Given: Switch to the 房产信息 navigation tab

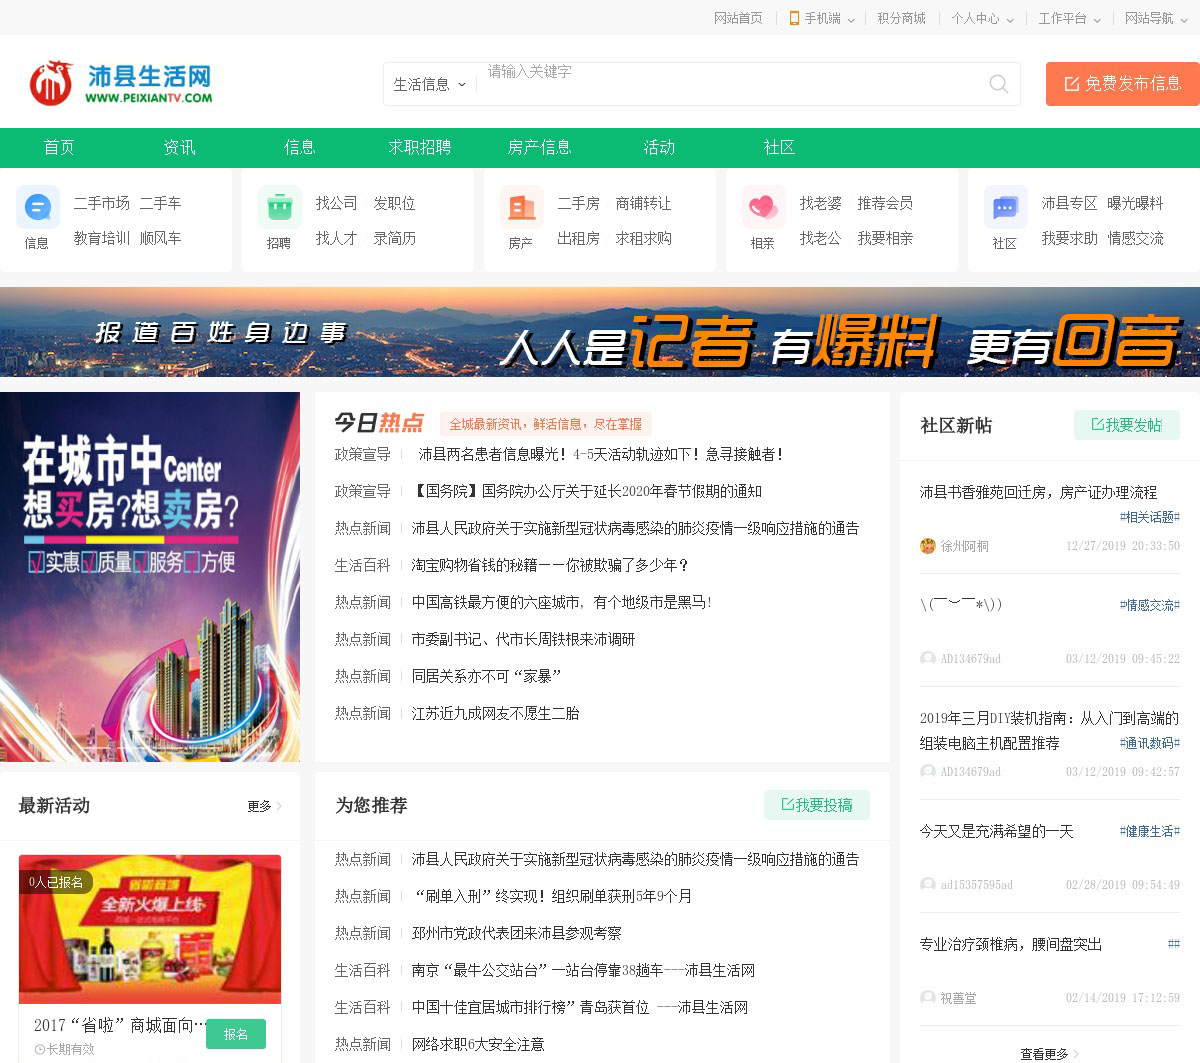Looking at the screenshot, I should tap(539, 147).
